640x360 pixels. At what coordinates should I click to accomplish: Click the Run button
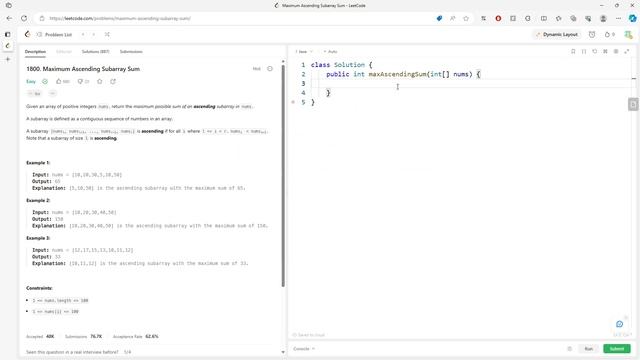coord(589,349)
